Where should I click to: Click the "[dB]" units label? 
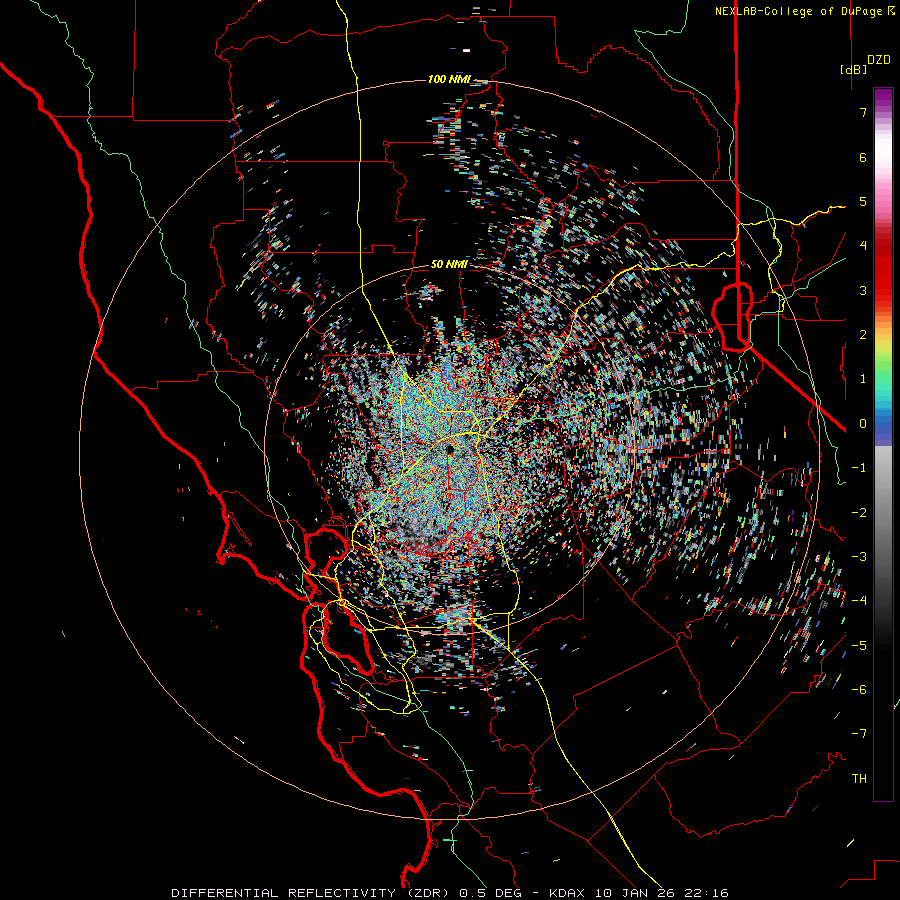tap(854, 69)
